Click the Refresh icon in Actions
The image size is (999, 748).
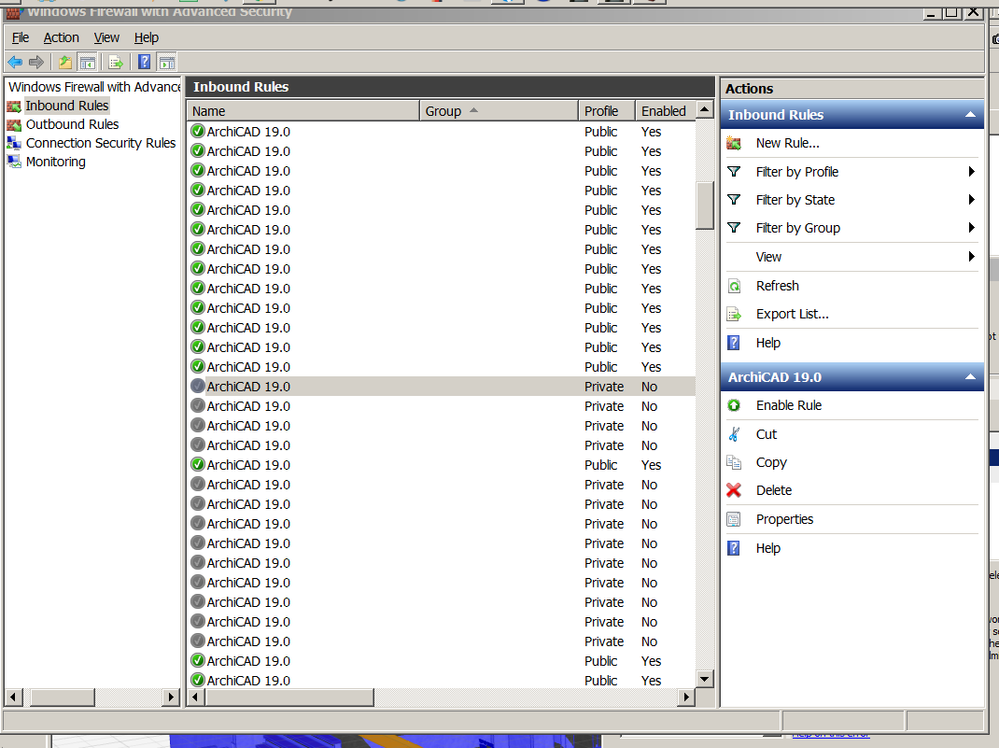coord(734,286)
